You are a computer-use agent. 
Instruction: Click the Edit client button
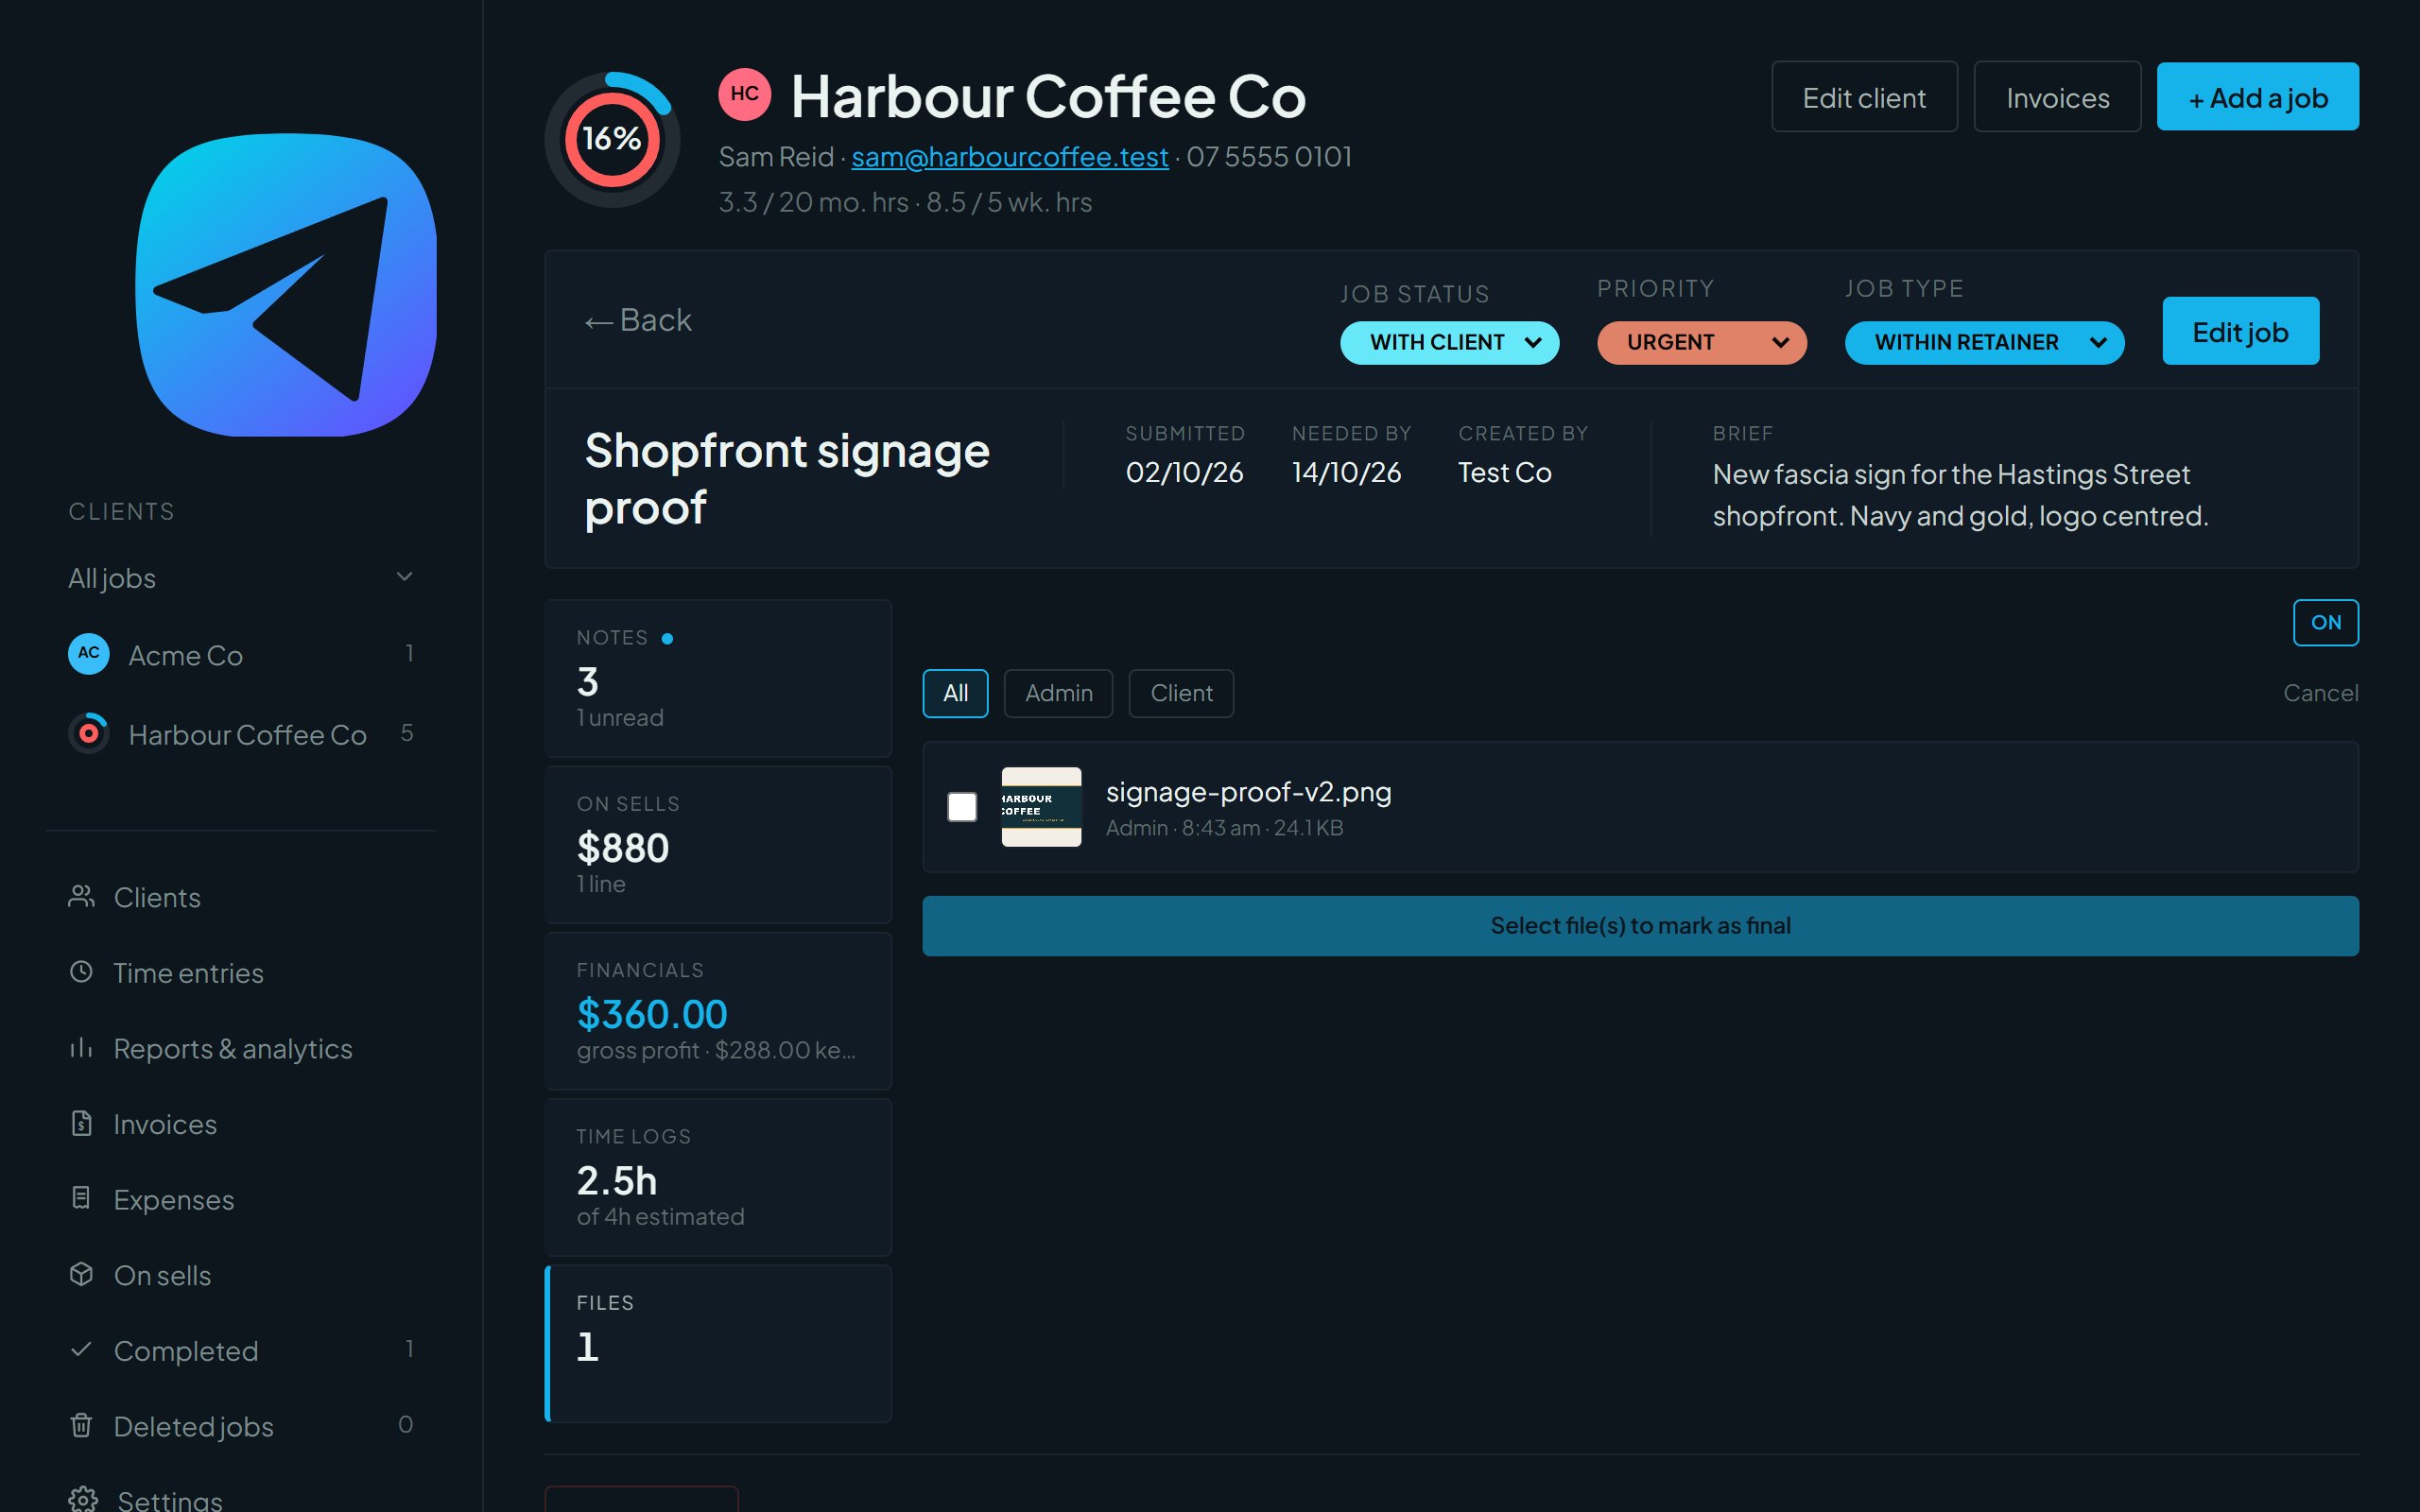point(1864,97)
